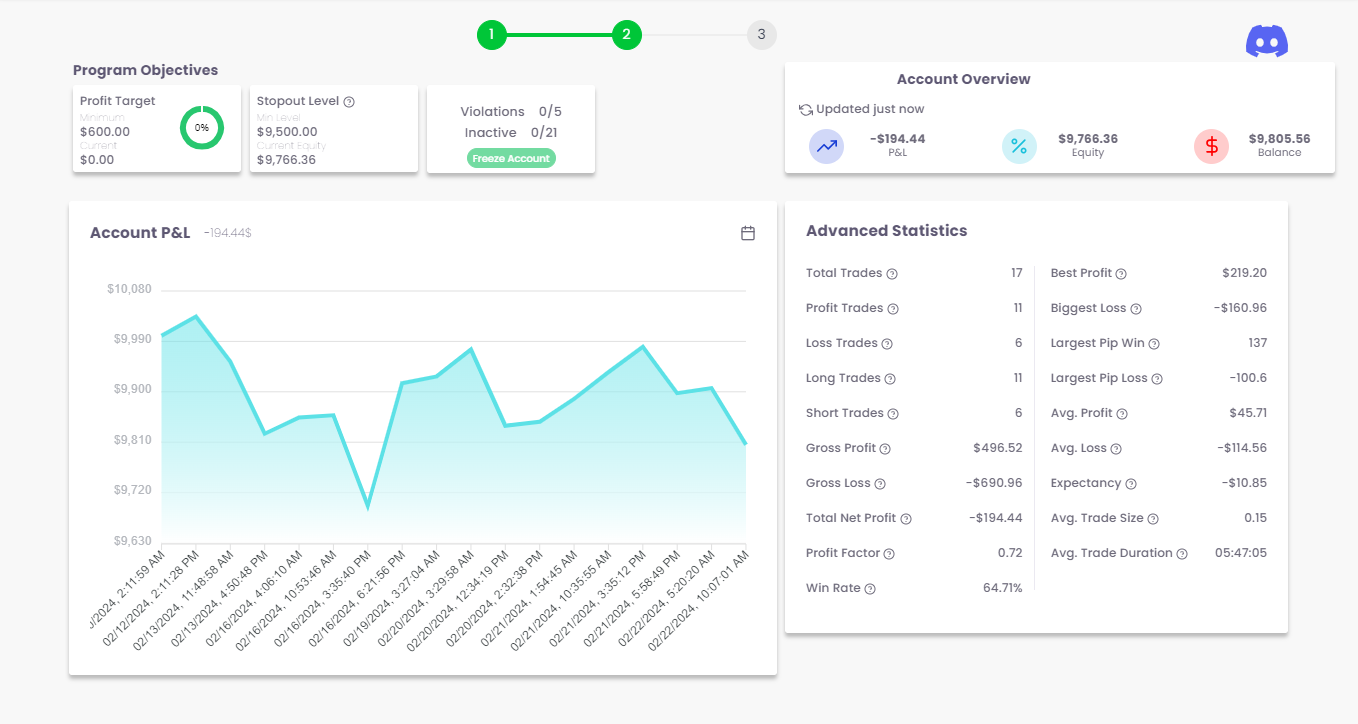
Task: Click the last chart point at 10:07:01 AM
Action: pos(746,443)
